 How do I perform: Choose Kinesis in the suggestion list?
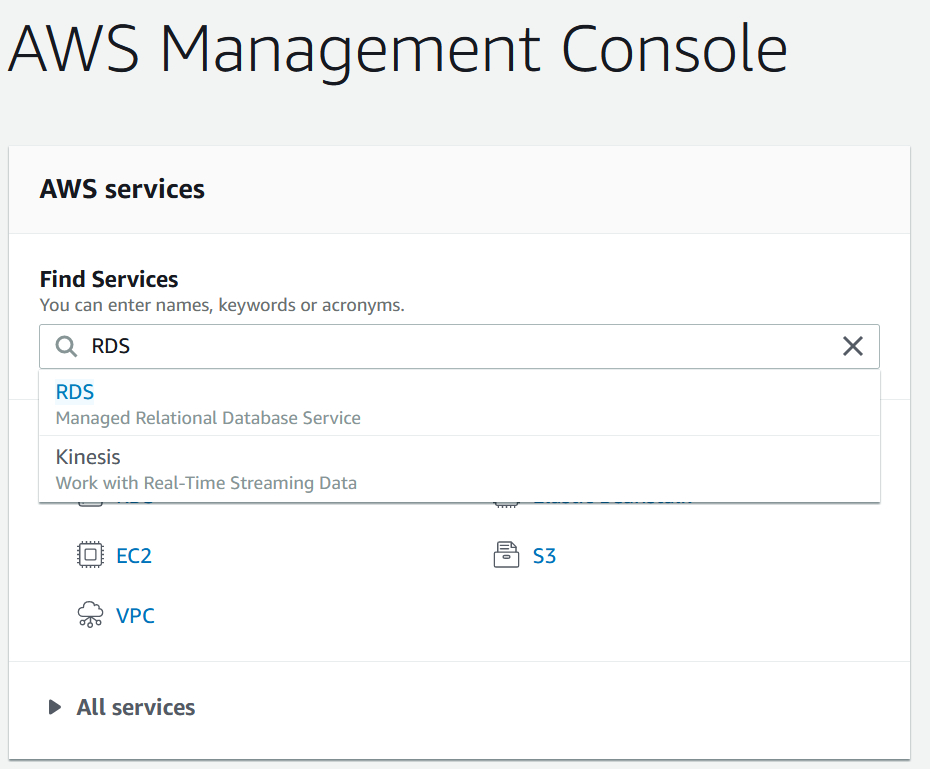460,469
